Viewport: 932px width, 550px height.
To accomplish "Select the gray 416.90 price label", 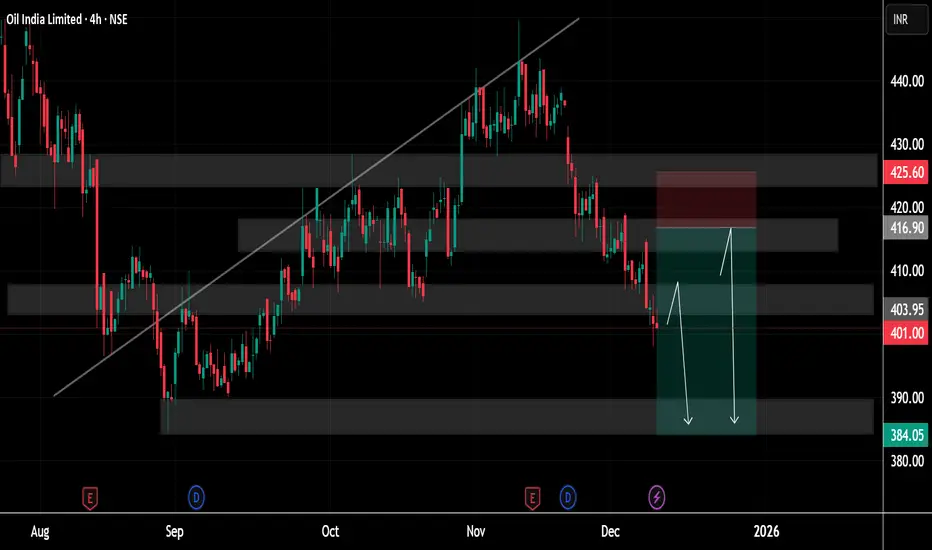I will 906,228.
